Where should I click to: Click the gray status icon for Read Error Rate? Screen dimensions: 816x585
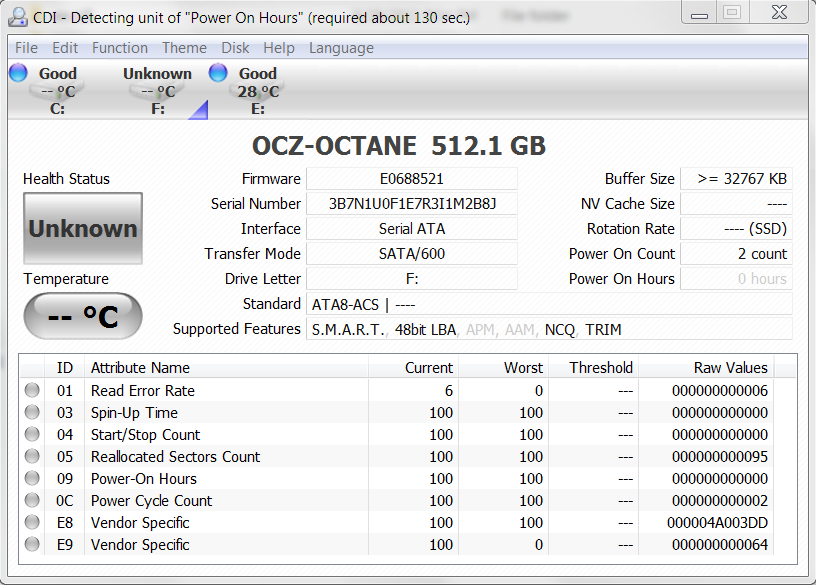(x=33, y=390)
